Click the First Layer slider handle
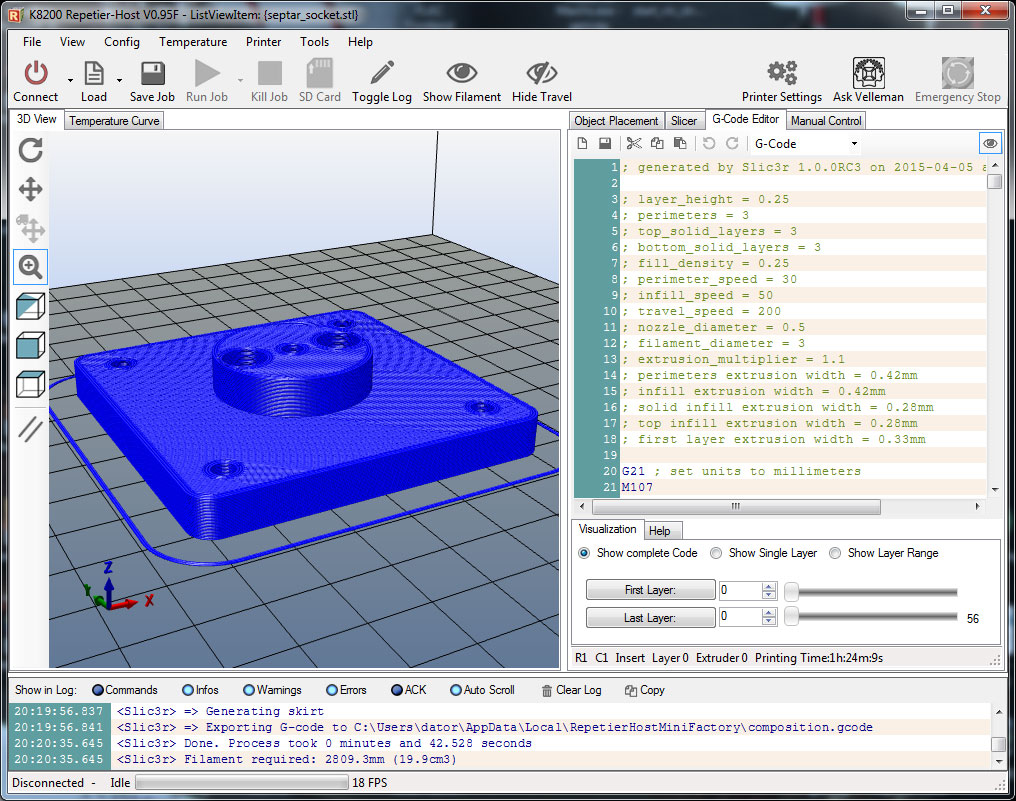This screenshot has height=801, width=1016. pyautogui.click(x=791, y=591)
